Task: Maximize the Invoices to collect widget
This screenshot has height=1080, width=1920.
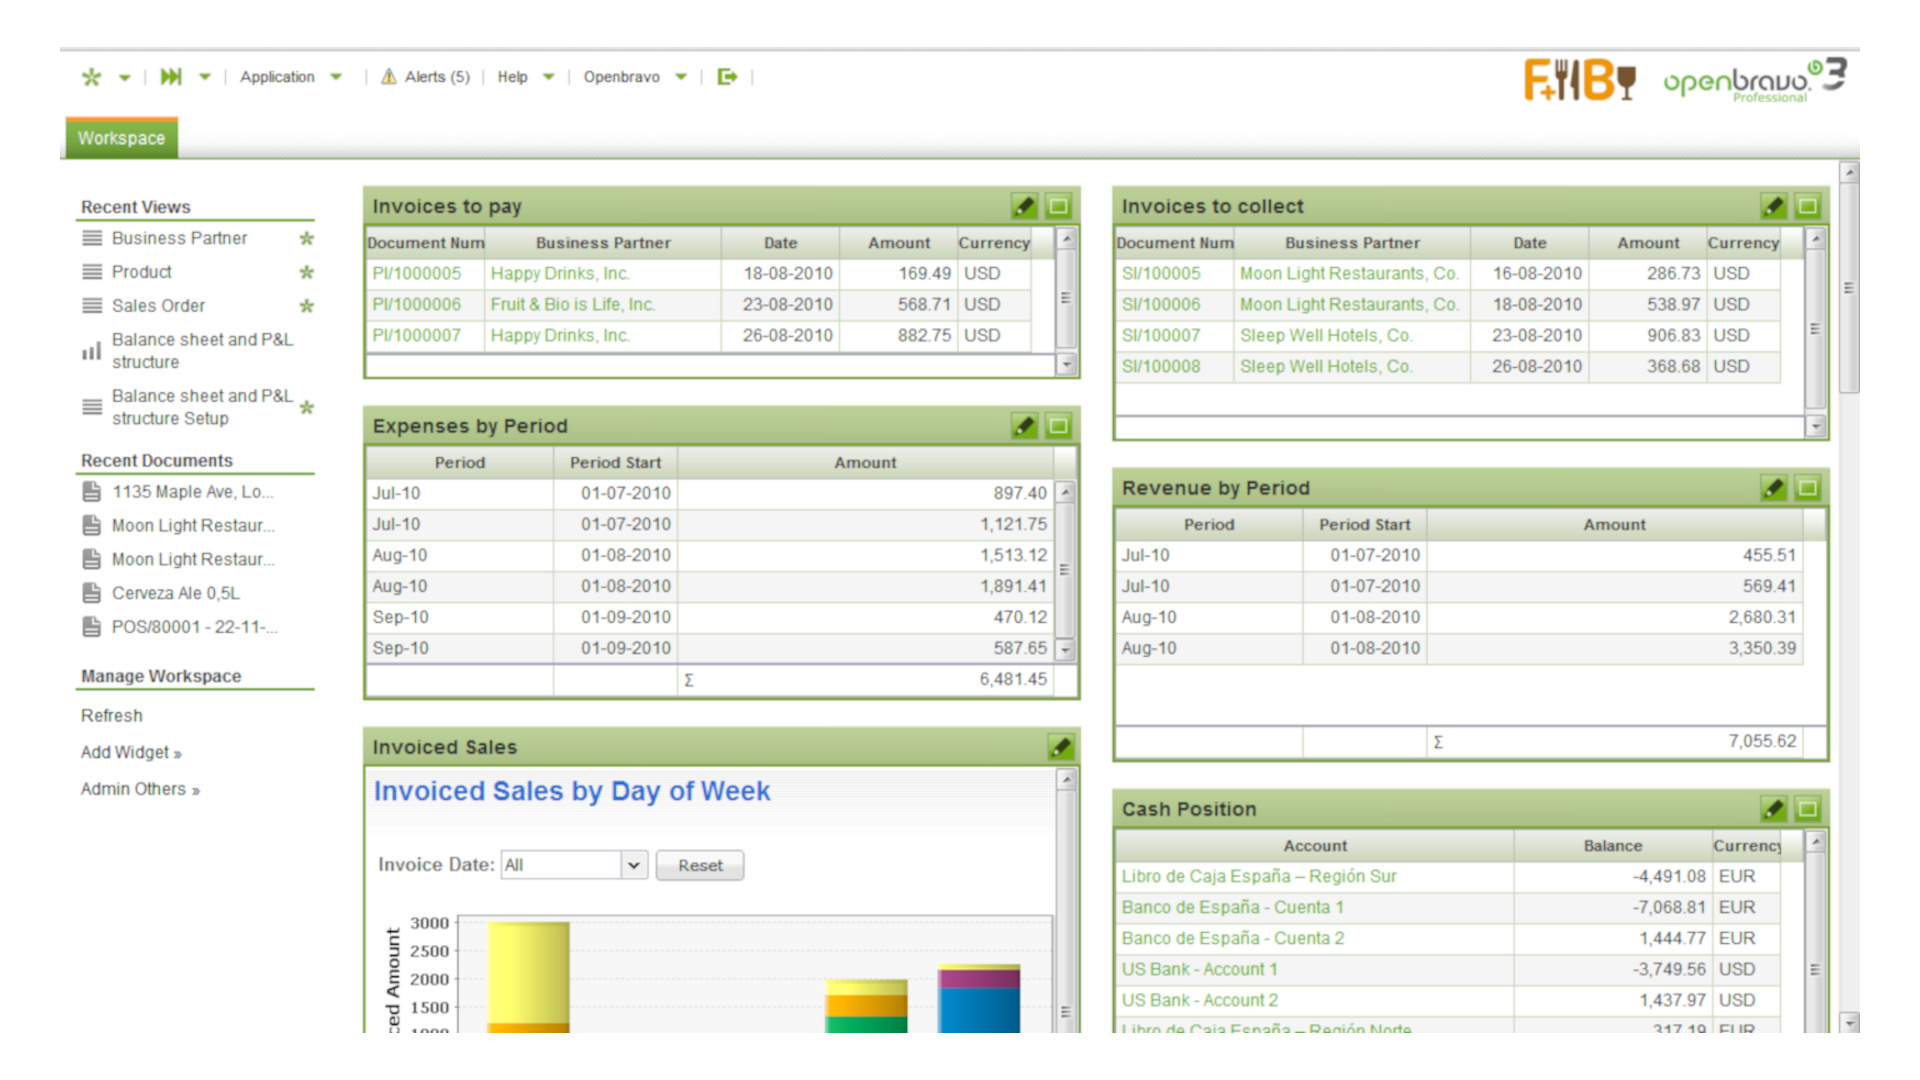Action: [x=1807, y=206]
